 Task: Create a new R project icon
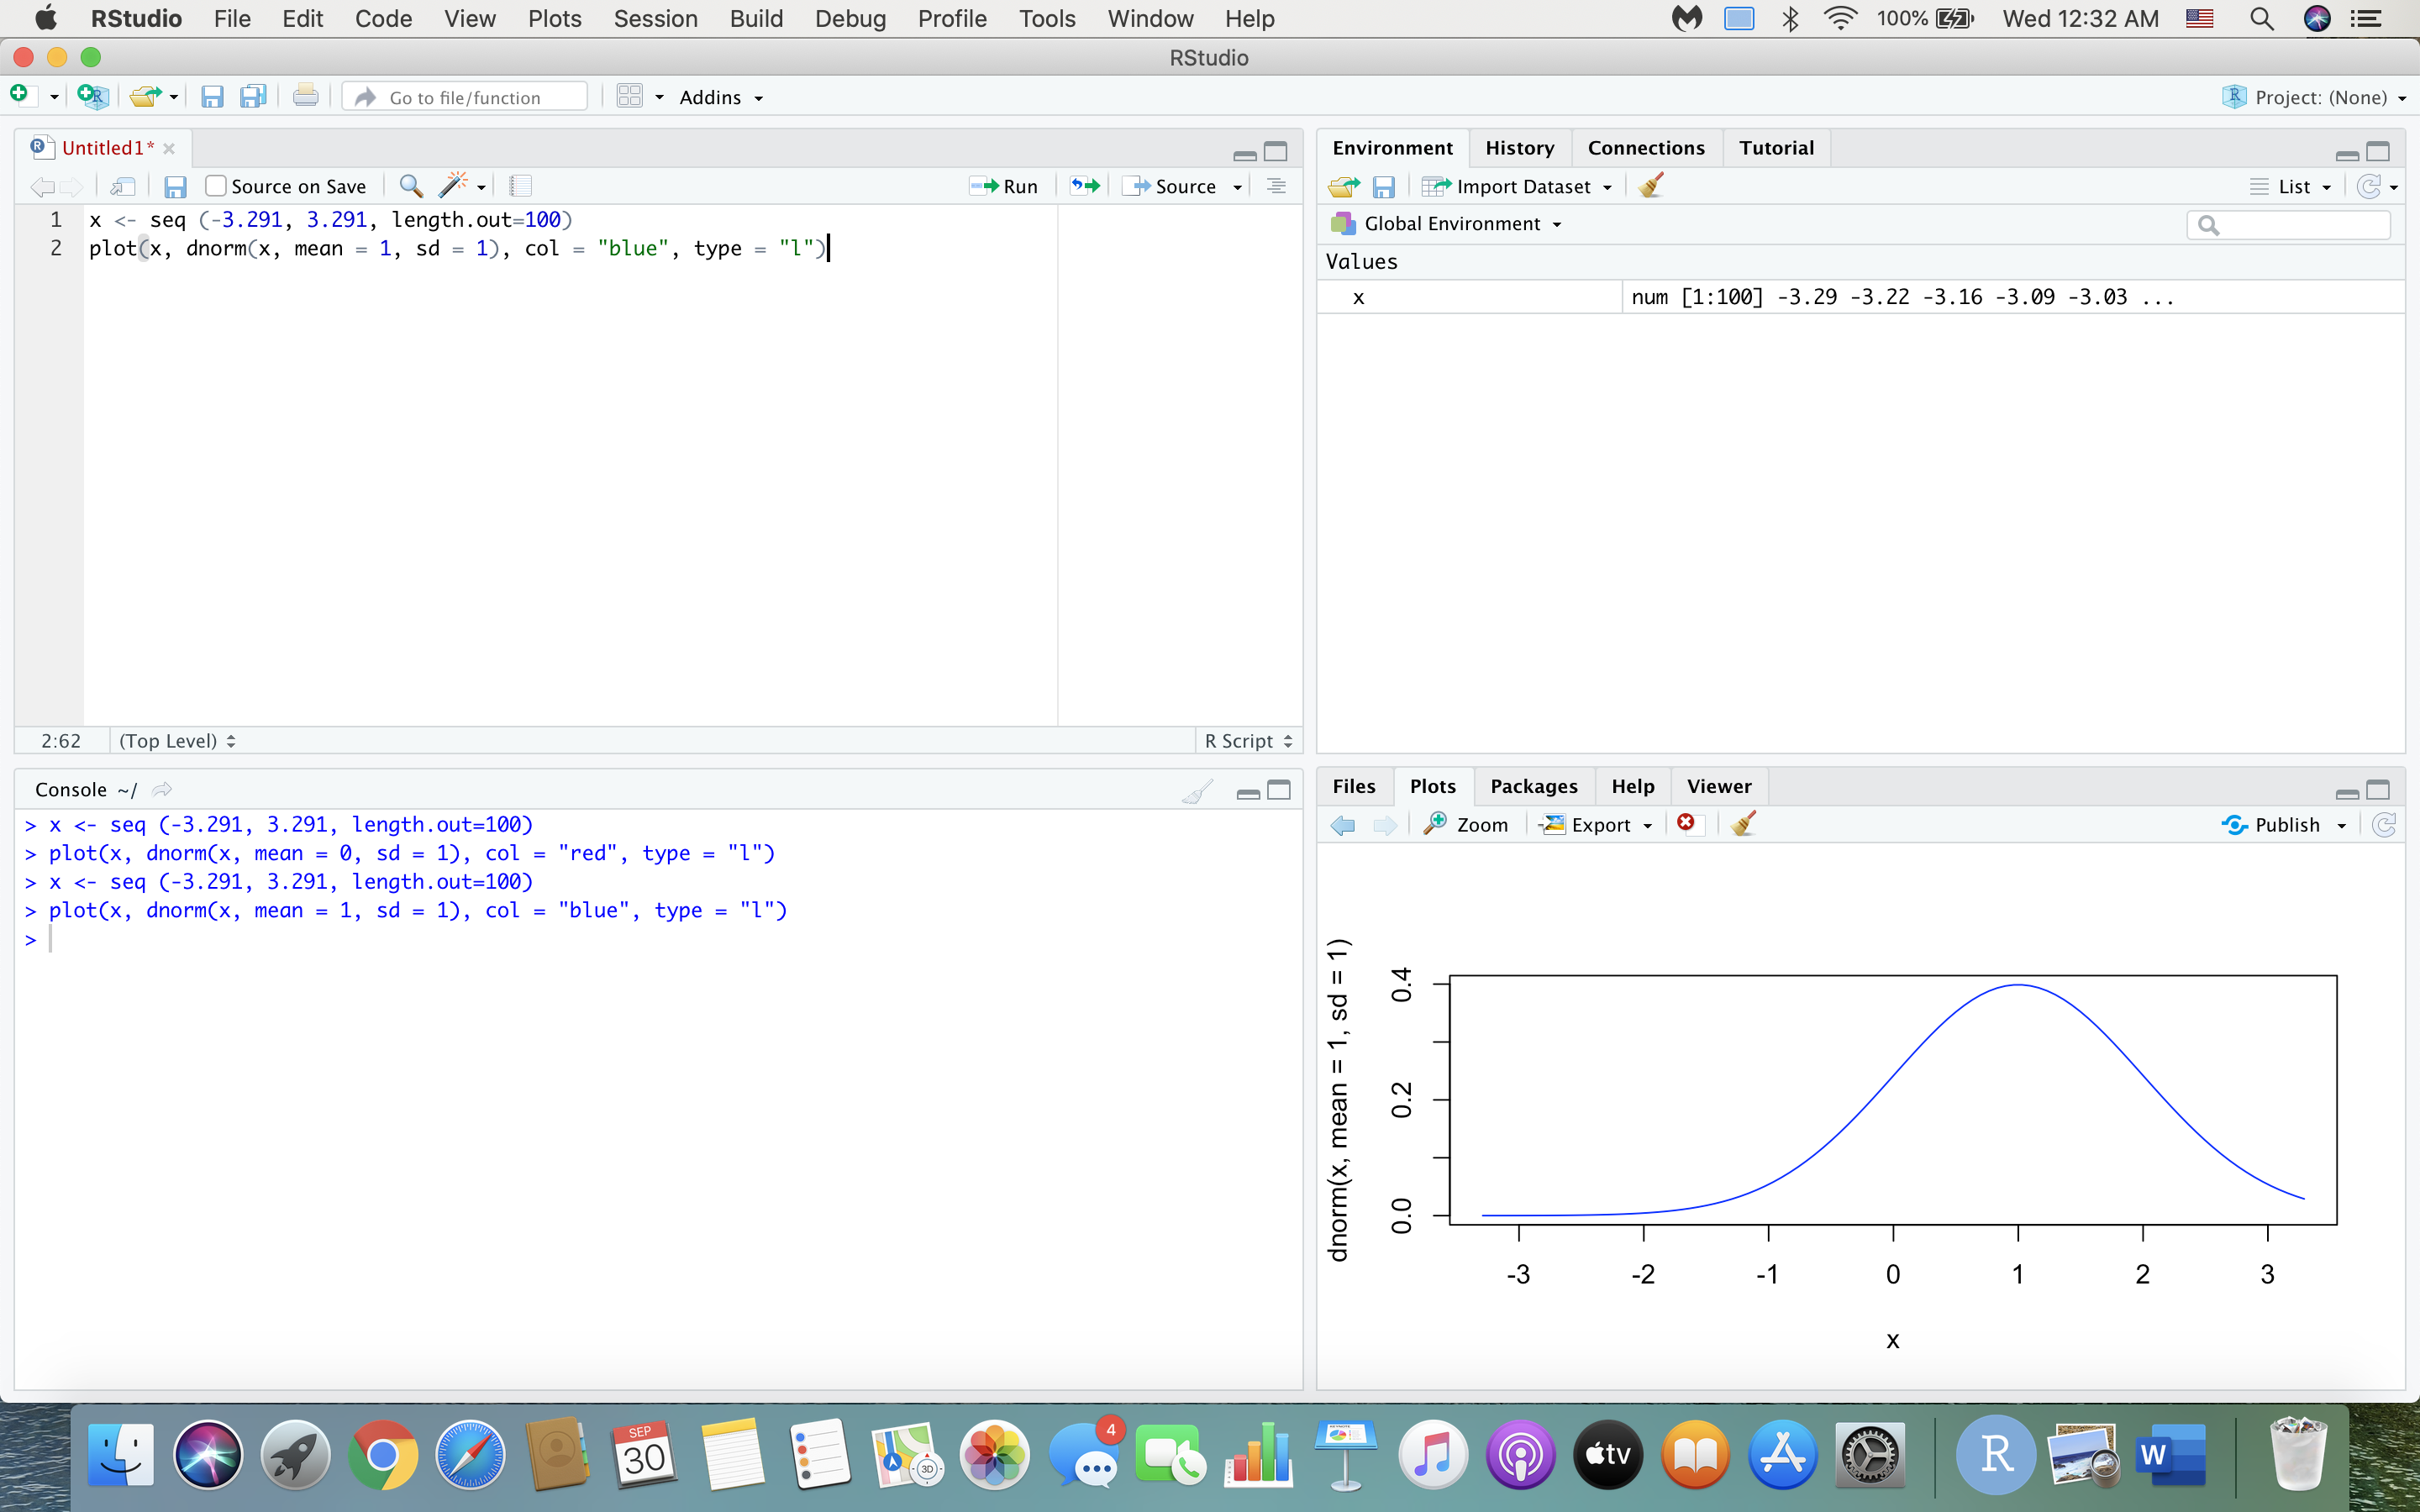92,95
